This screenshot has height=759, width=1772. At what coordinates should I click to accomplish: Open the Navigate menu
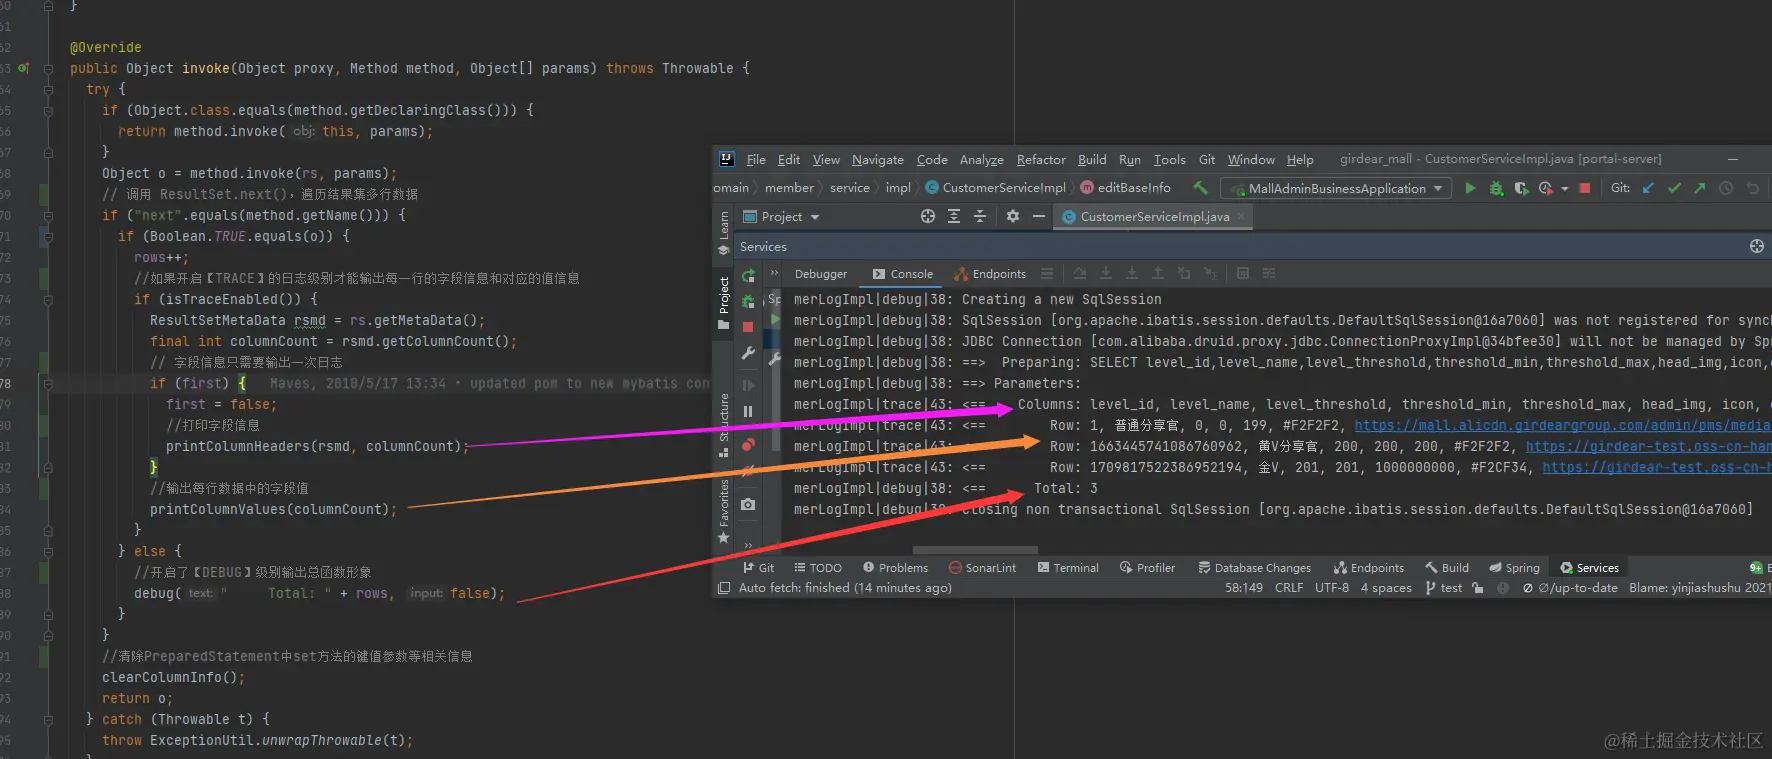coord(878,159)
